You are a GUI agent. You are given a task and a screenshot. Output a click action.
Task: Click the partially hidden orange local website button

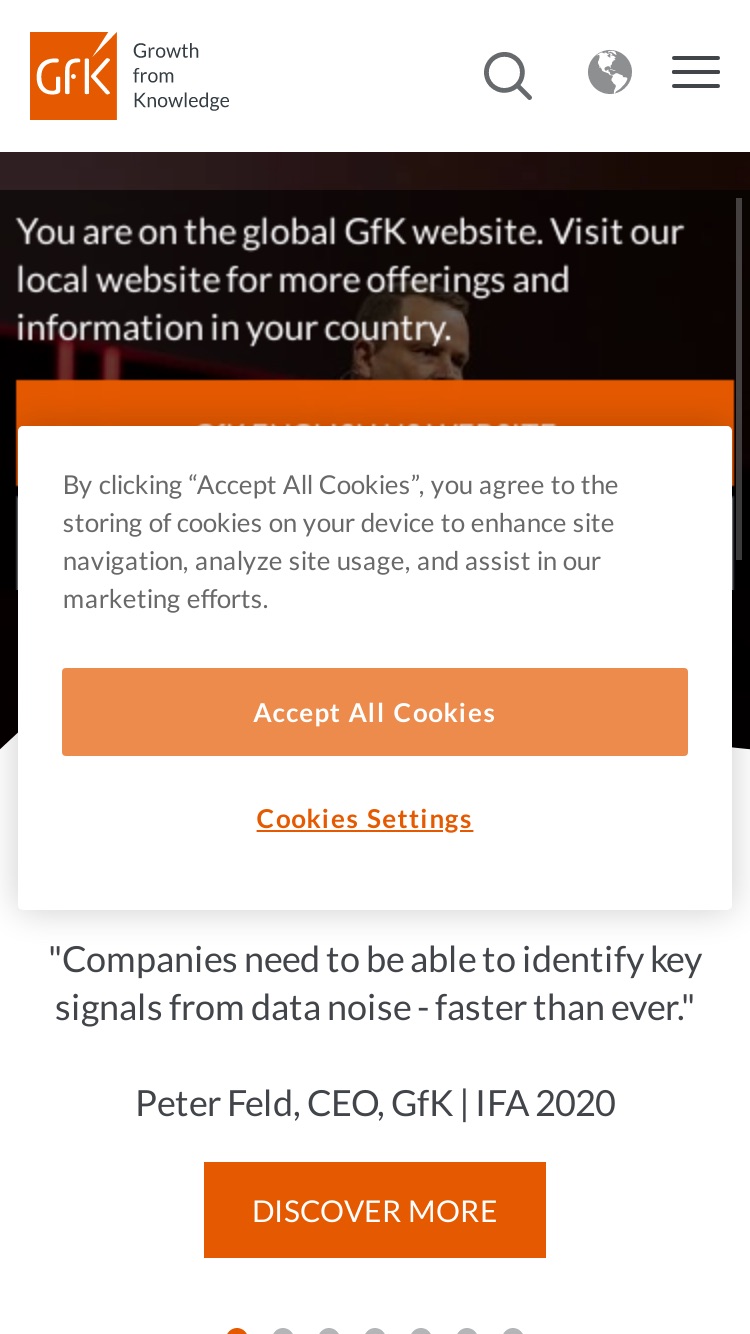tap(375, 404)
